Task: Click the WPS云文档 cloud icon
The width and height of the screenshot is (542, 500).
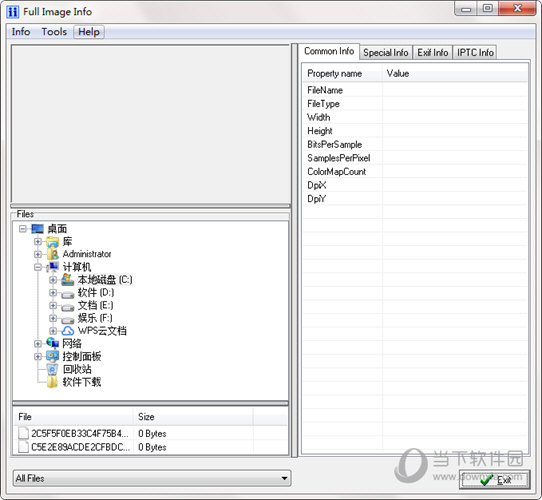Action: [x=68, y=331]
